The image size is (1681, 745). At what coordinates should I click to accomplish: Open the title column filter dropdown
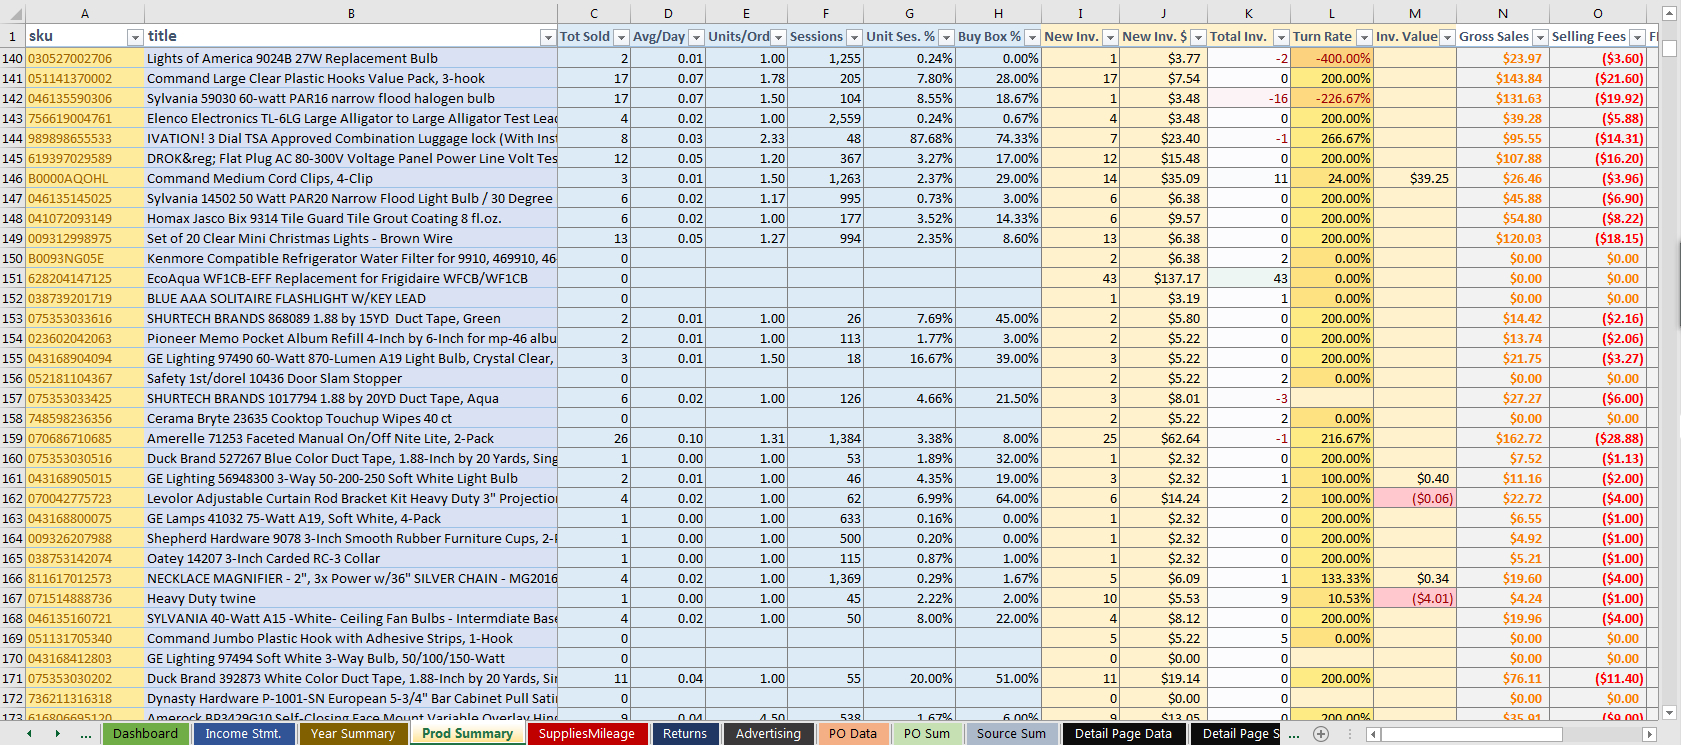point(547,37)
